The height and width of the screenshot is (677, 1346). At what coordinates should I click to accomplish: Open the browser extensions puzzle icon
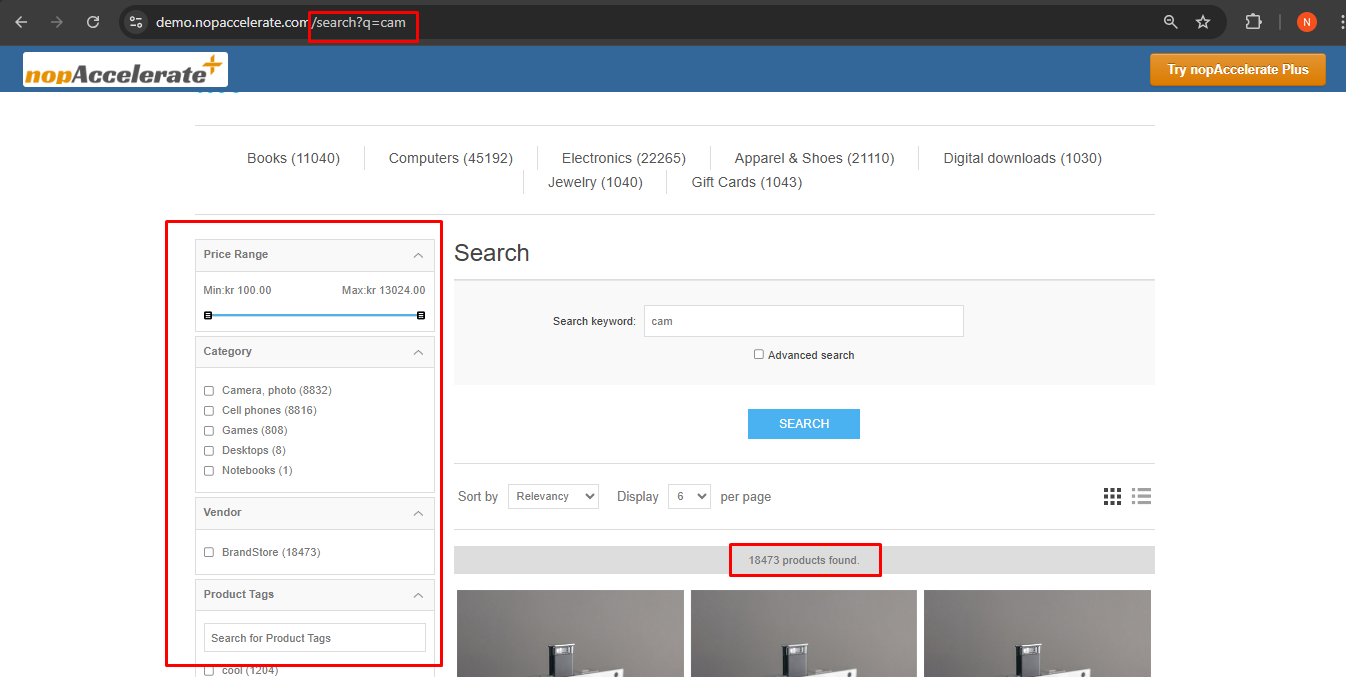1253,22
